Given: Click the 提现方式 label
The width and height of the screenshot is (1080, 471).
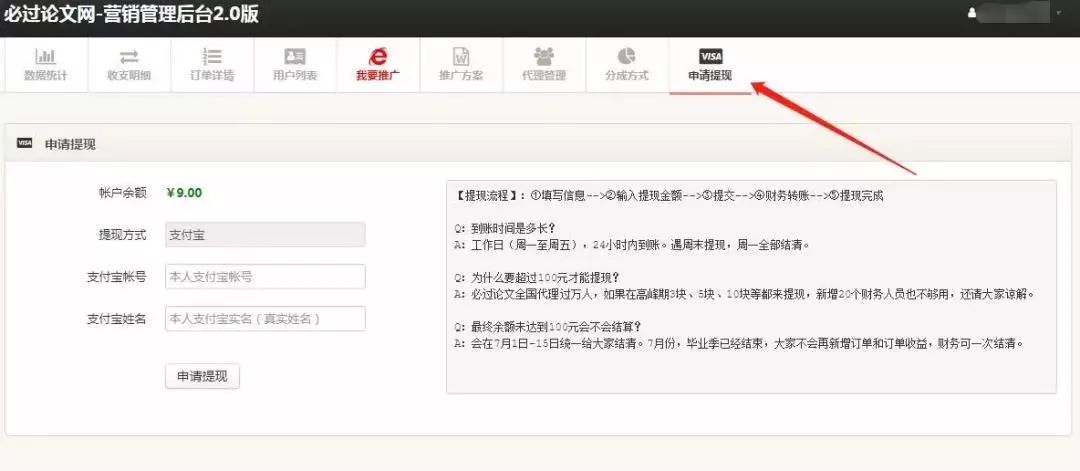Looking at the screenshot, I should (123, 235).
